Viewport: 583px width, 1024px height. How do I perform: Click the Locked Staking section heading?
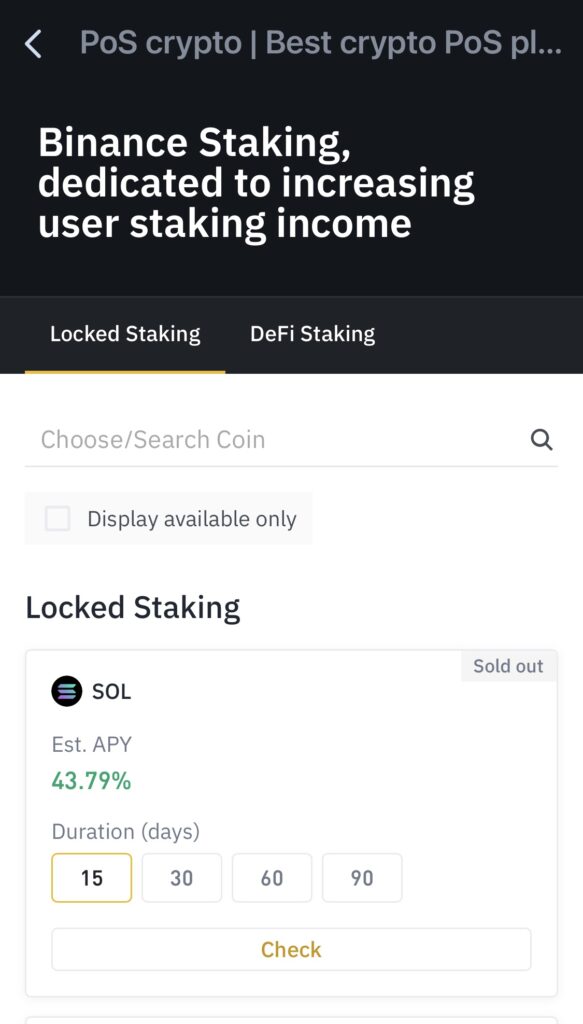pos(133,608)
